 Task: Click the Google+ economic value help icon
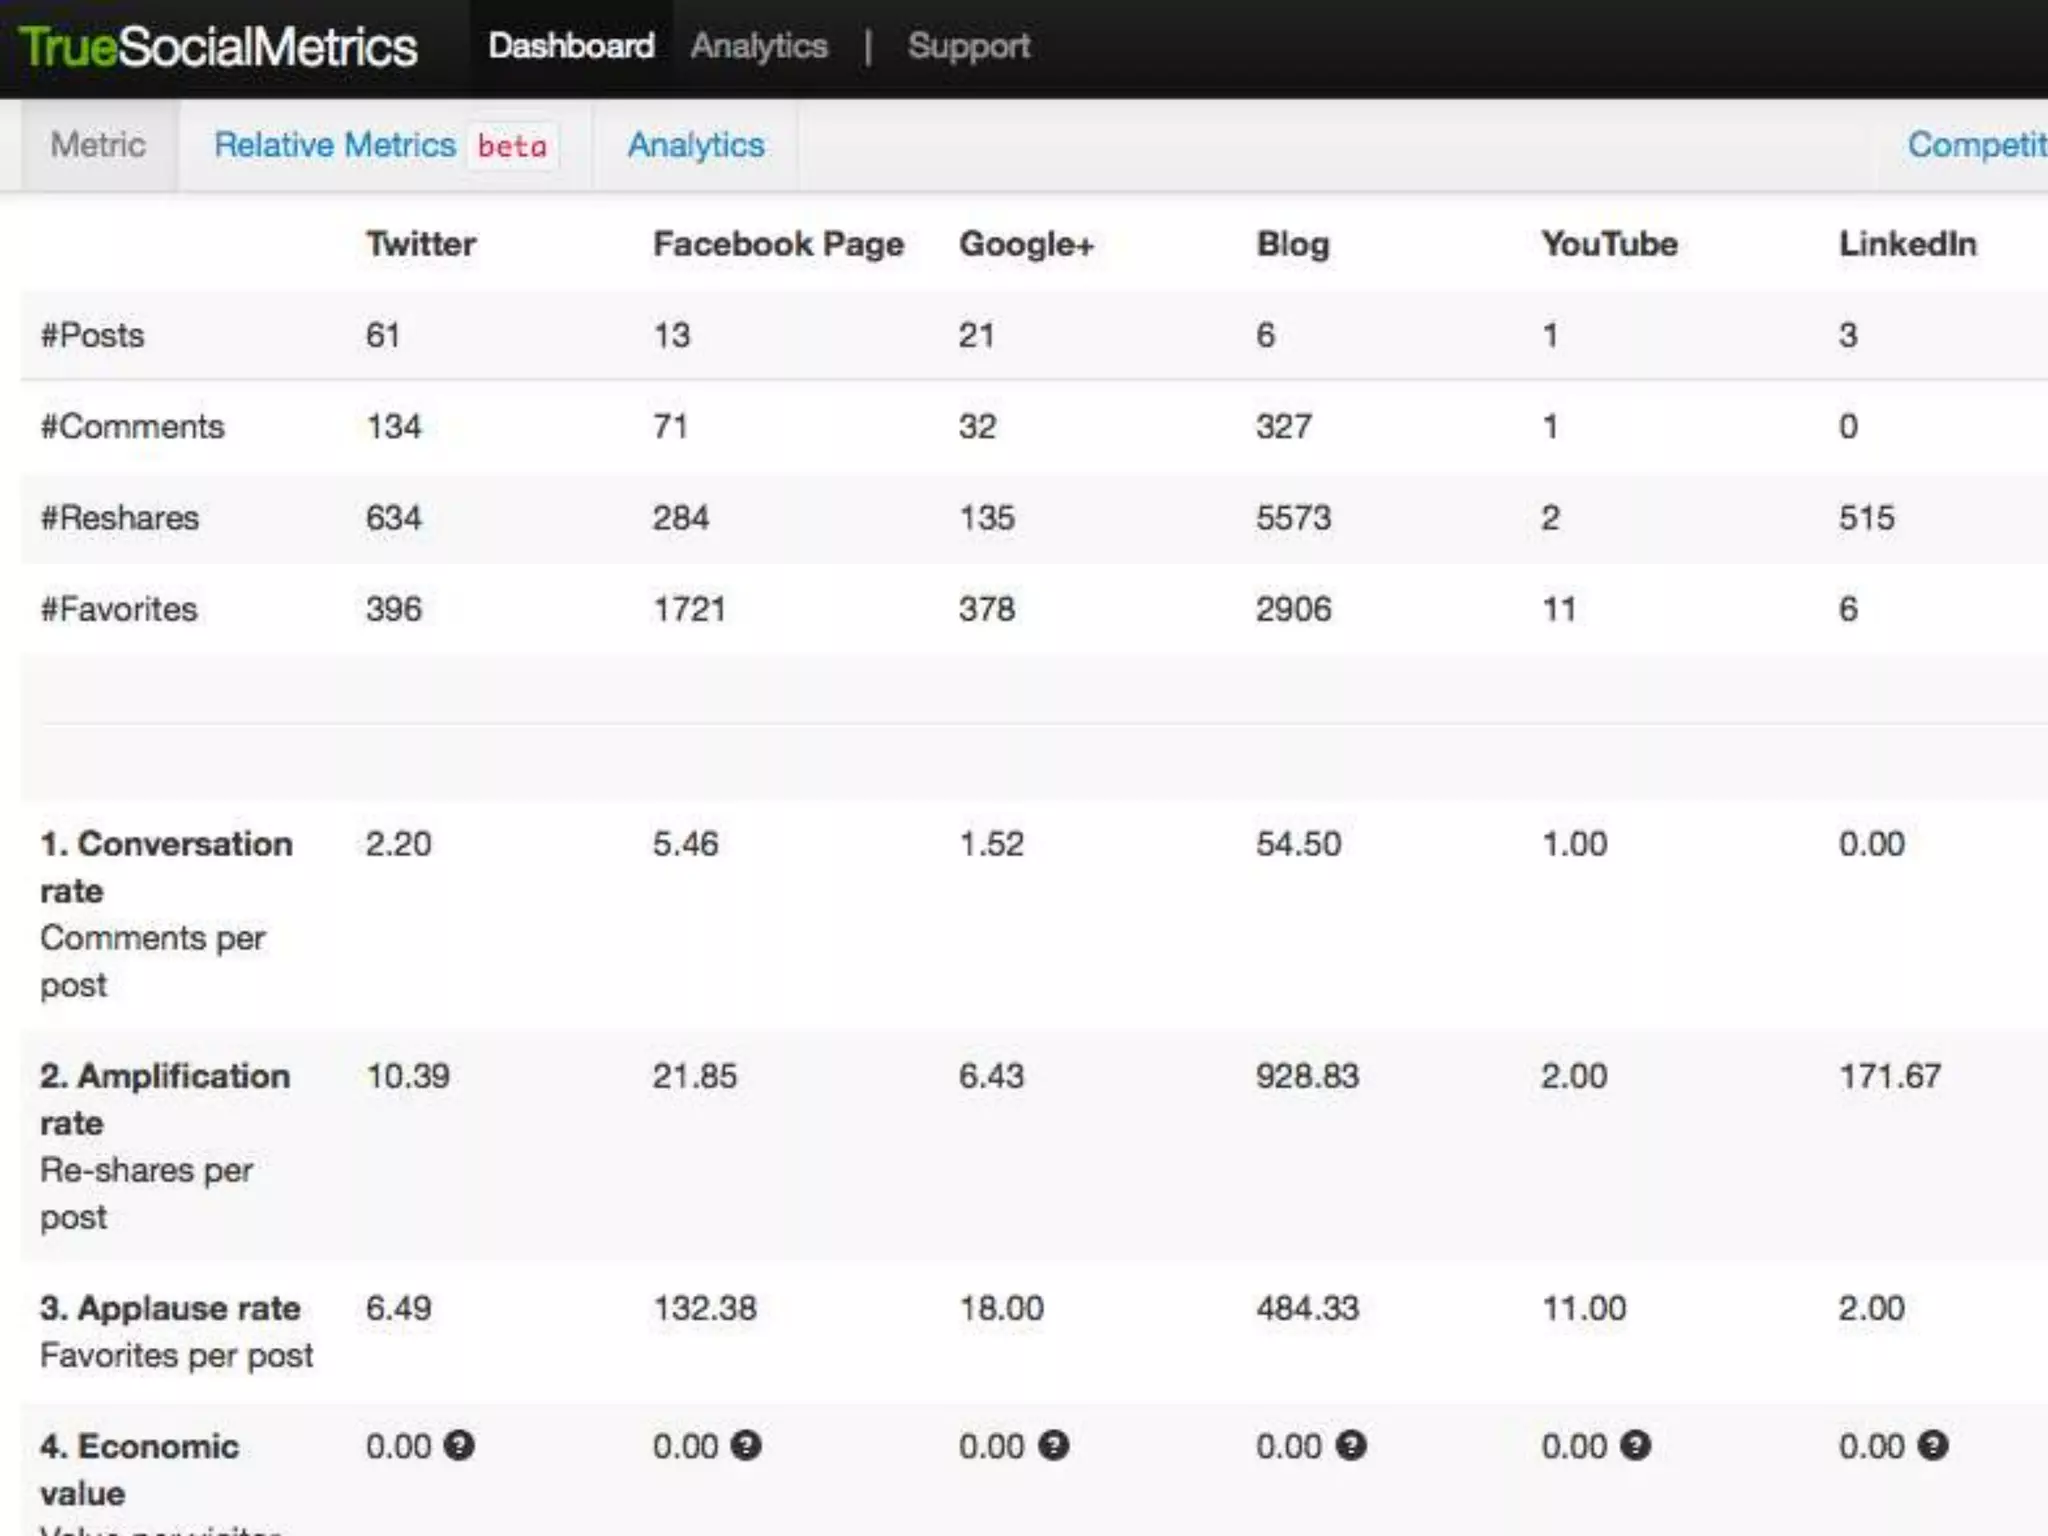click(x=1054, y=1445)
